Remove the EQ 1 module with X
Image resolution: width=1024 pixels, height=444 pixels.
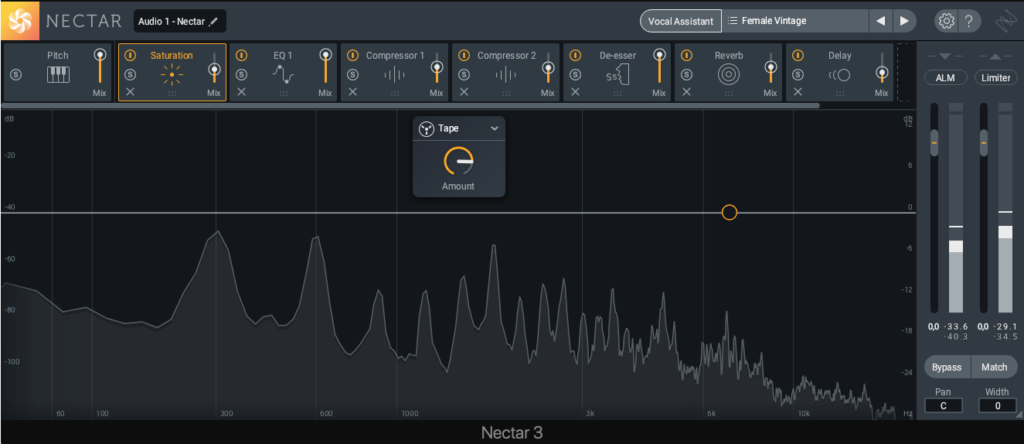[242, 92]
